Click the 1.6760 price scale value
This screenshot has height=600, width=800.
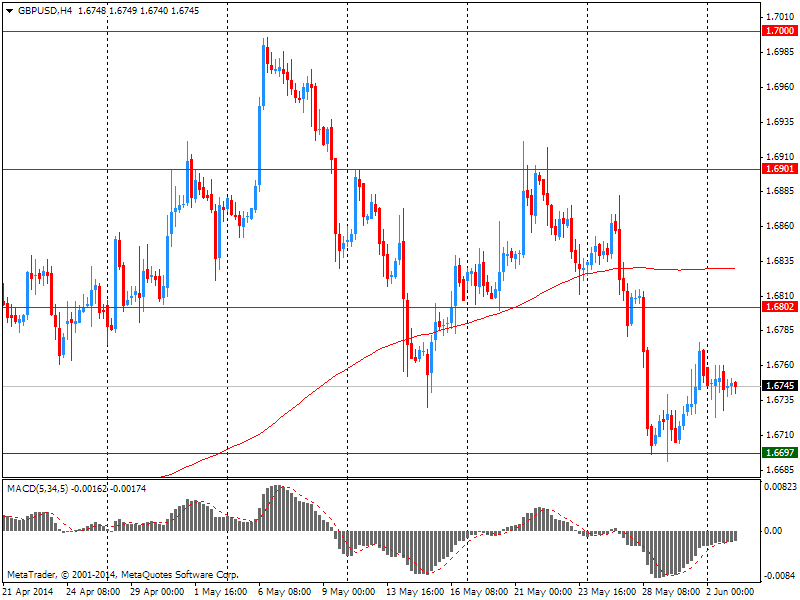click(780, 365)
